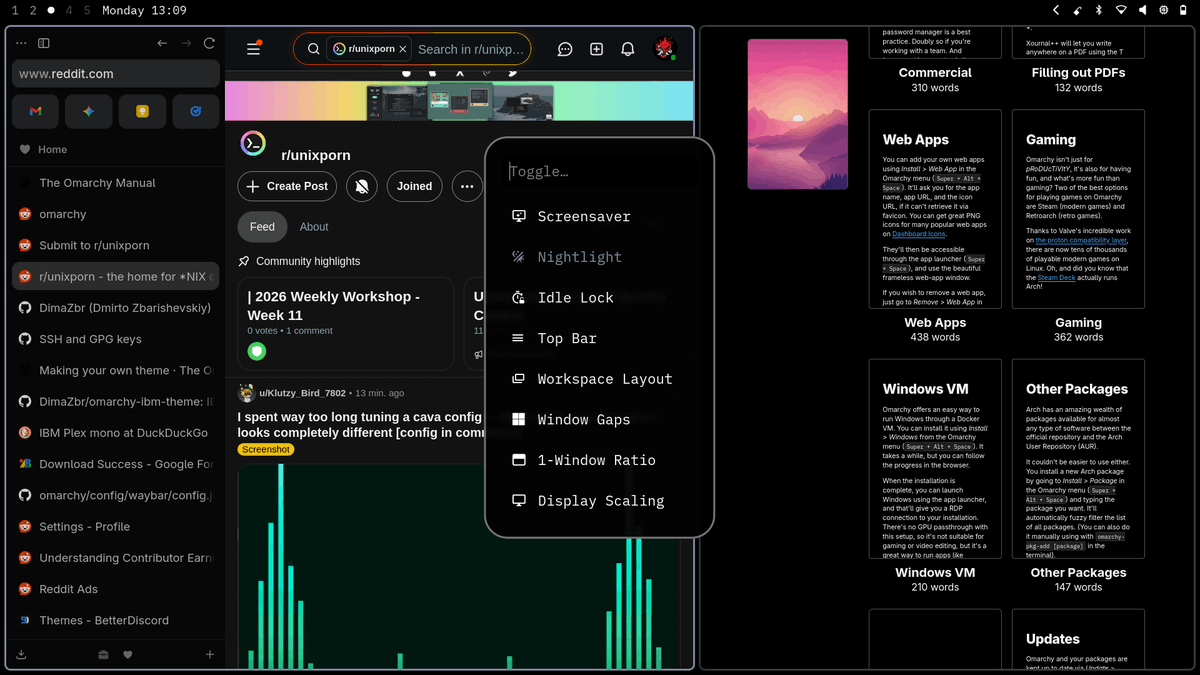1200x675 pixels.
Task: Open downloads icon in the sidebar footer
Action: (22, 655)
